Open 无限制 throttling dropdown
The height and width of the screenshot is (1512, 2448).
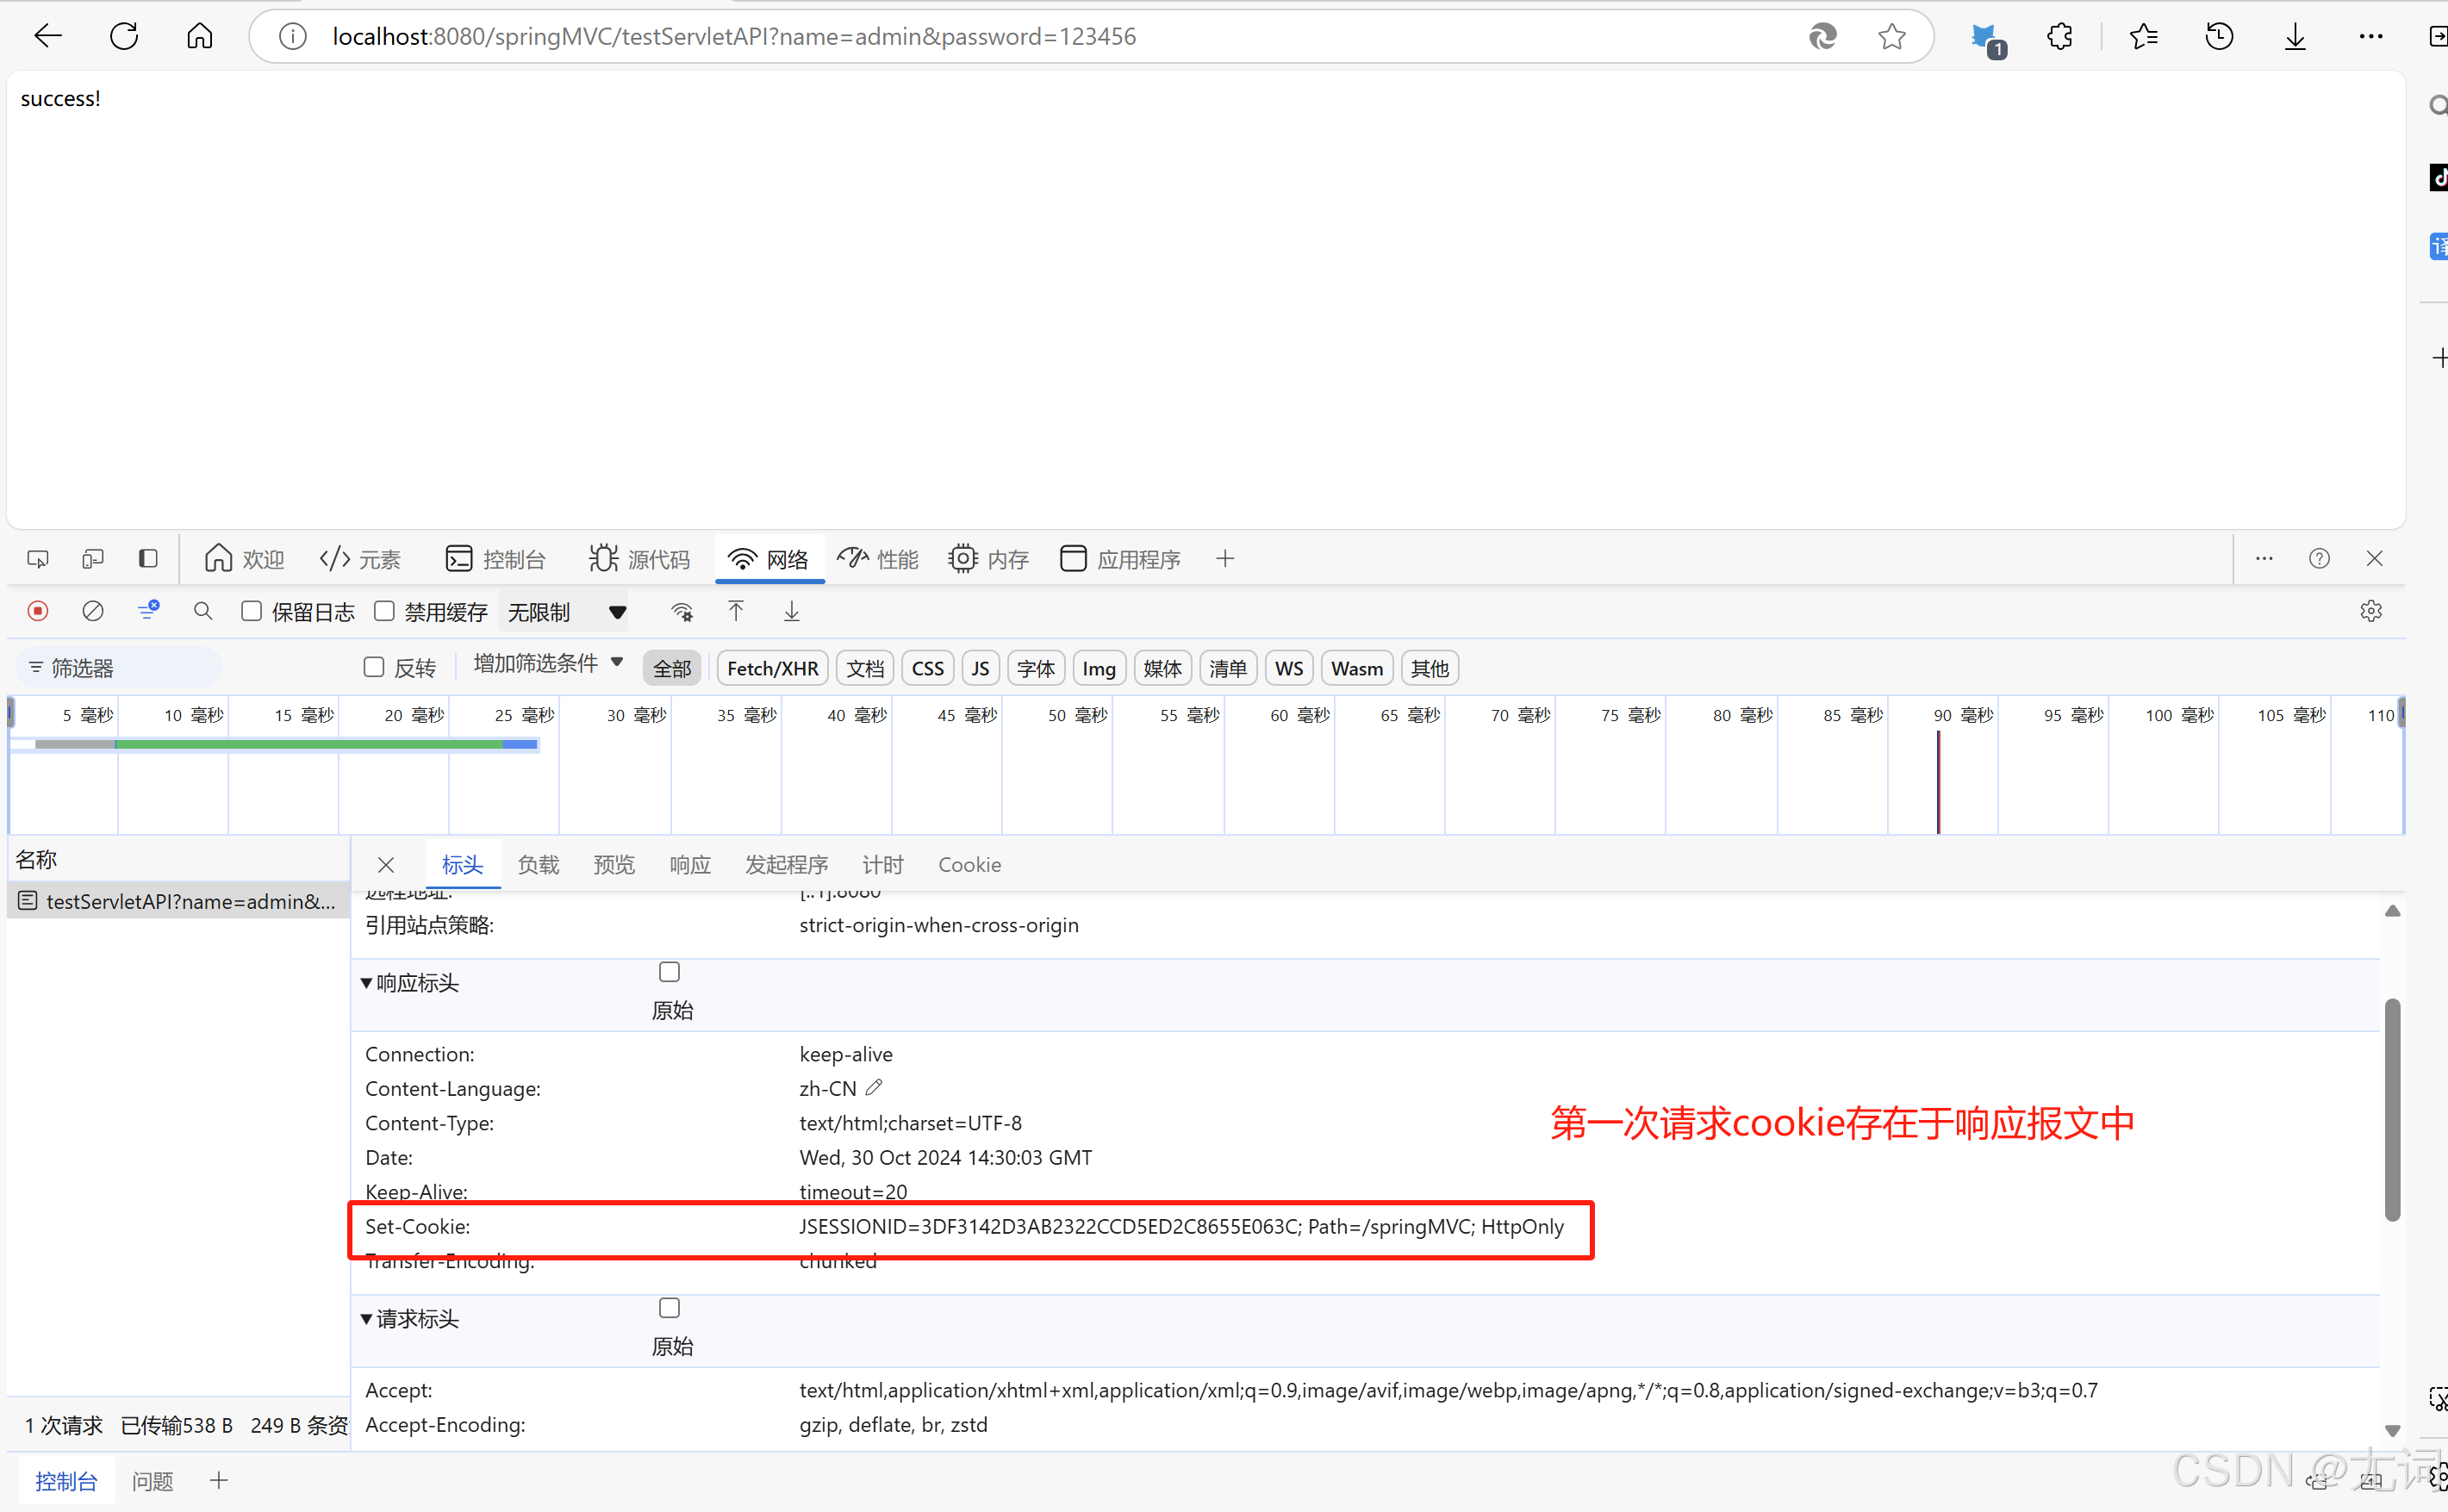click(x=567, y=612)
